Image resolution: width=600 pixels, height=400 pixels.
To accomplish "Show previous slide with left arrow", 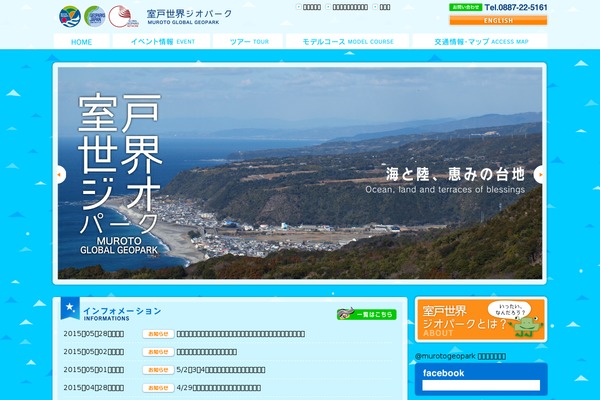I will [x=60, y=175].
